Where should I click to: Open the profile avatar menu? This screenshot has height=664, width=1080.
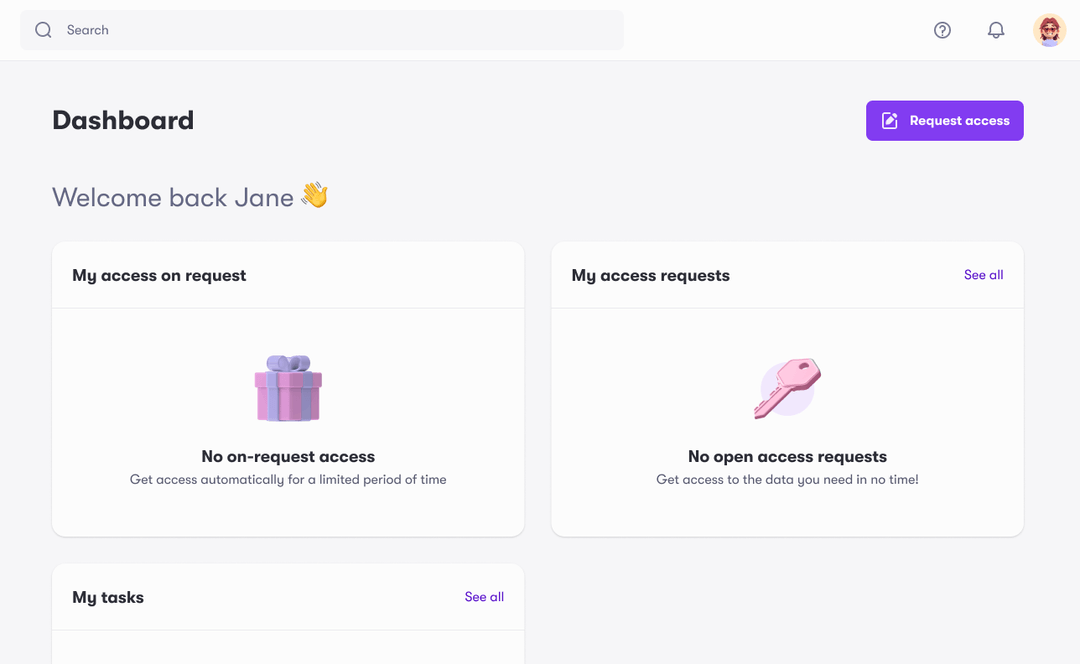1049,30
